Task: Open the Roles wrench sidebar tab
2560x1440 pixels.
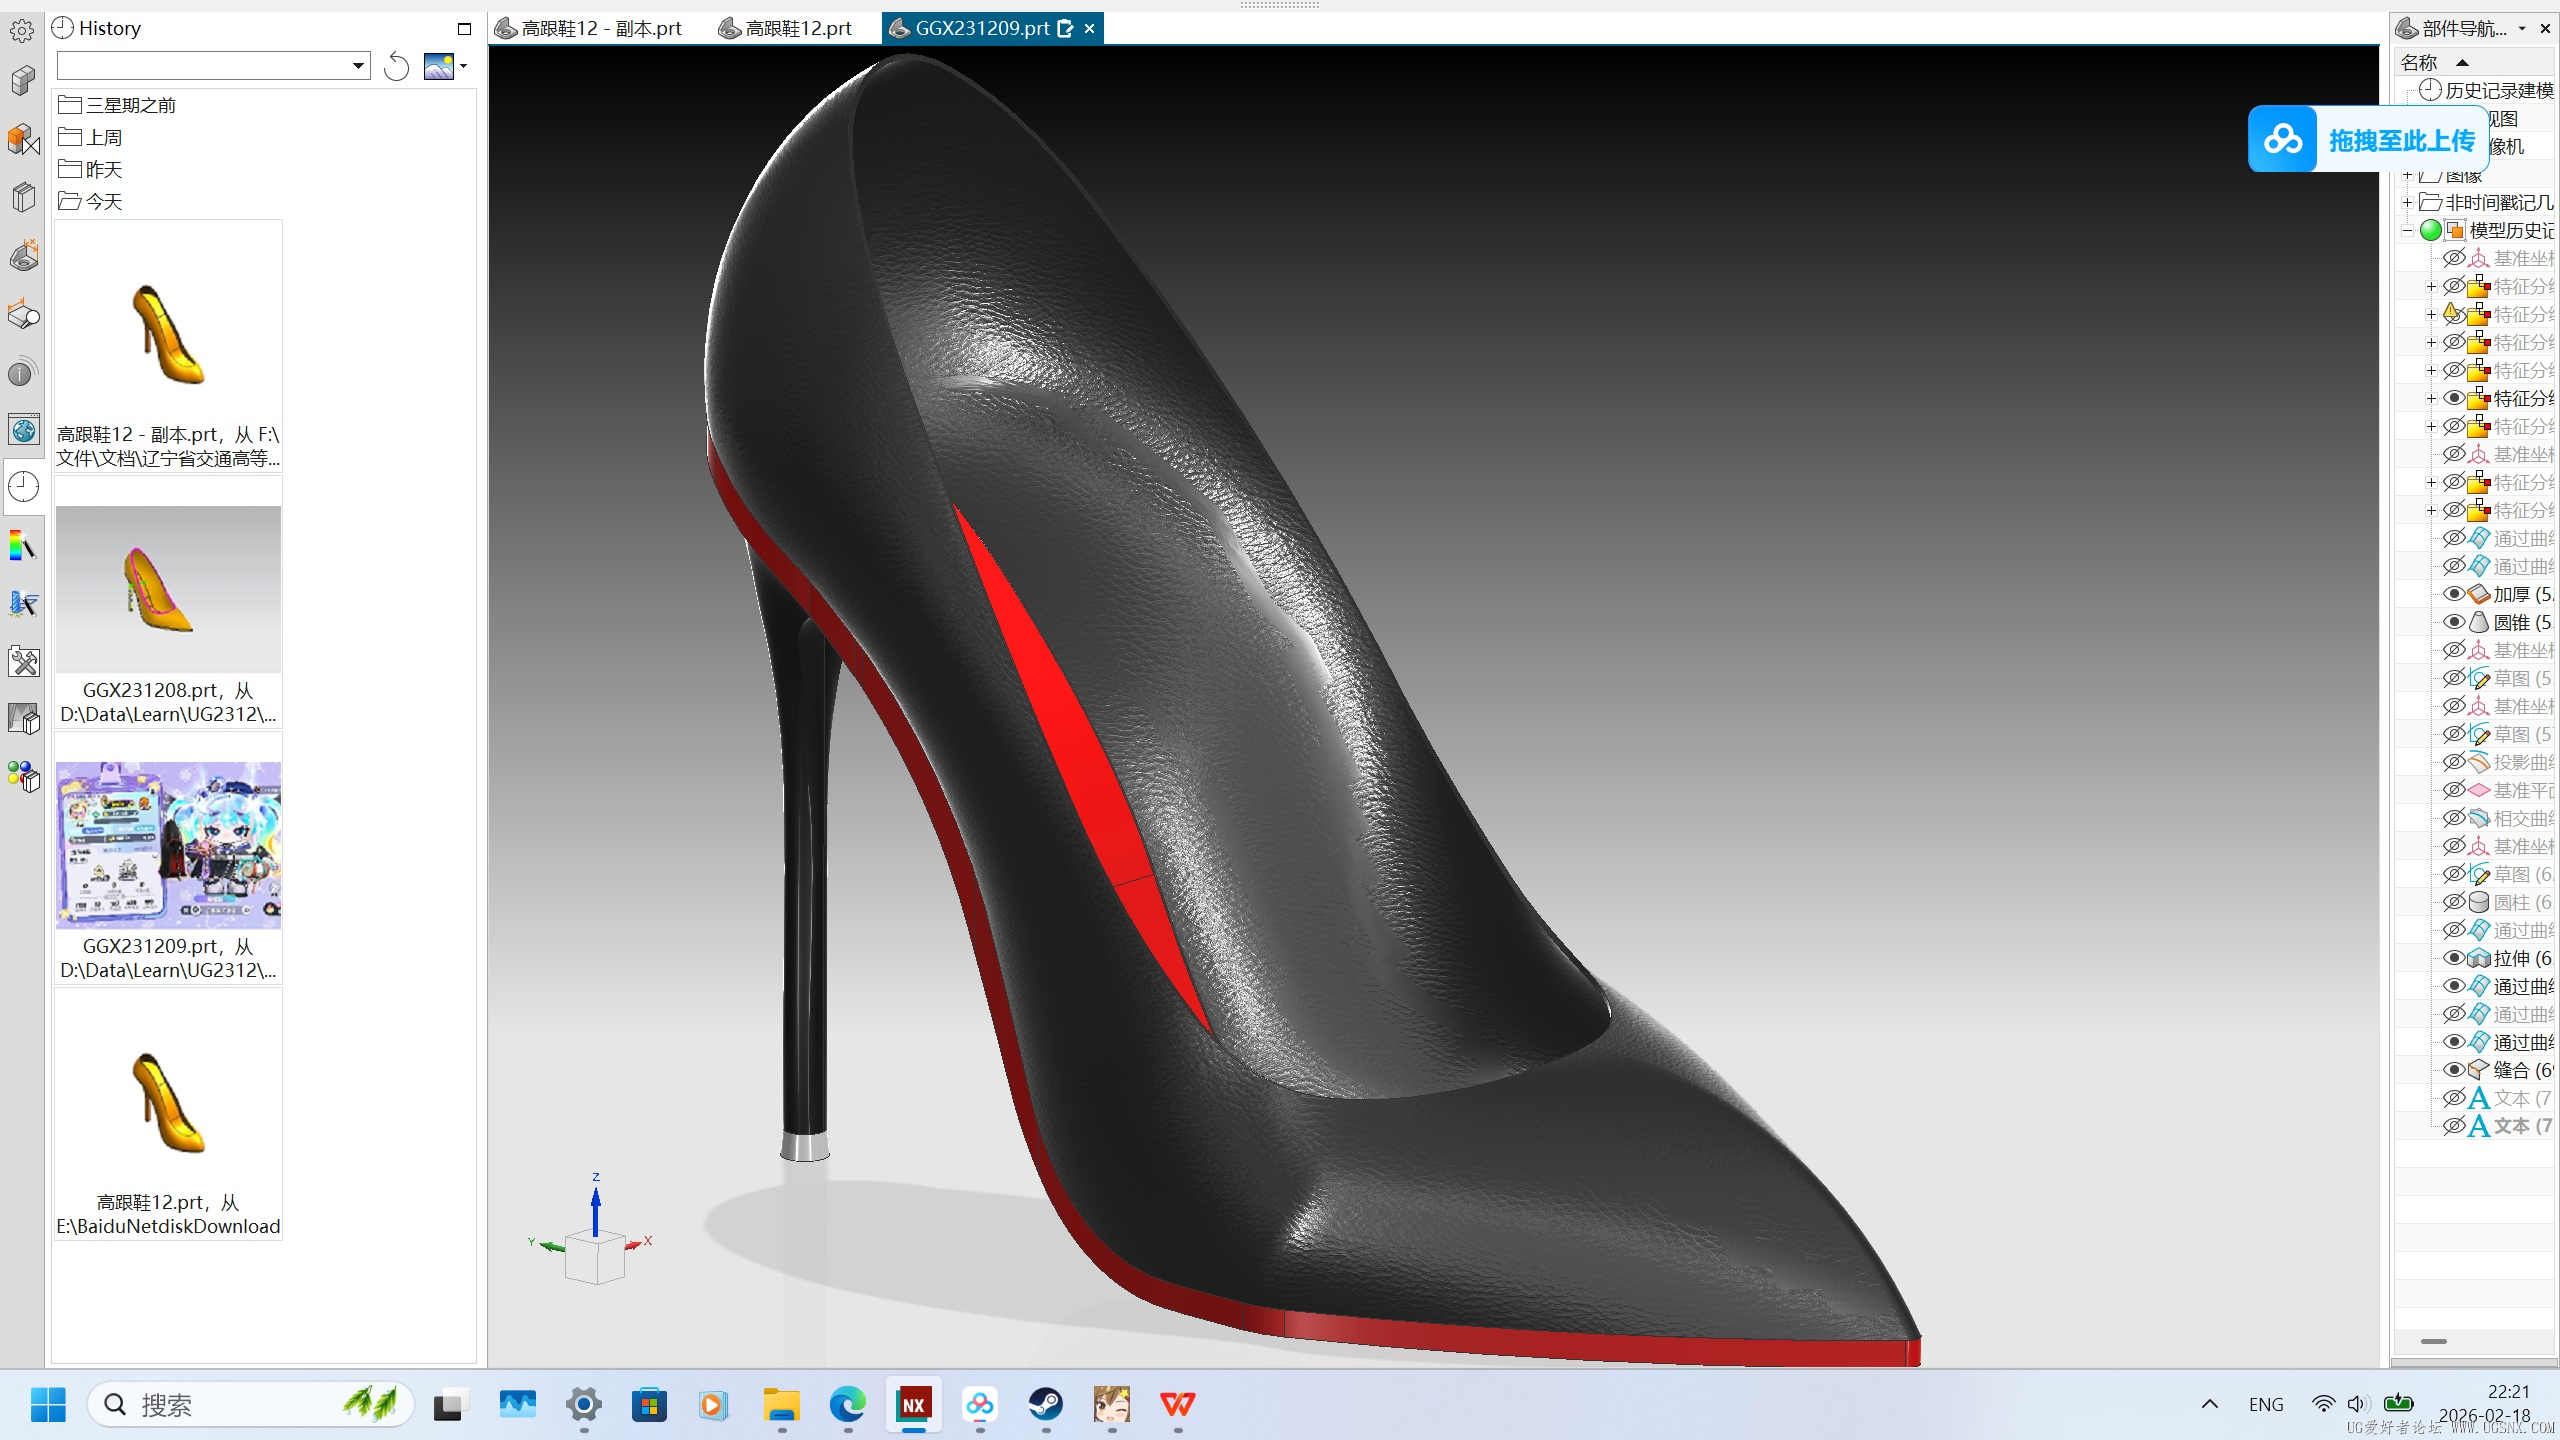Action: click(x=23, y=662)
